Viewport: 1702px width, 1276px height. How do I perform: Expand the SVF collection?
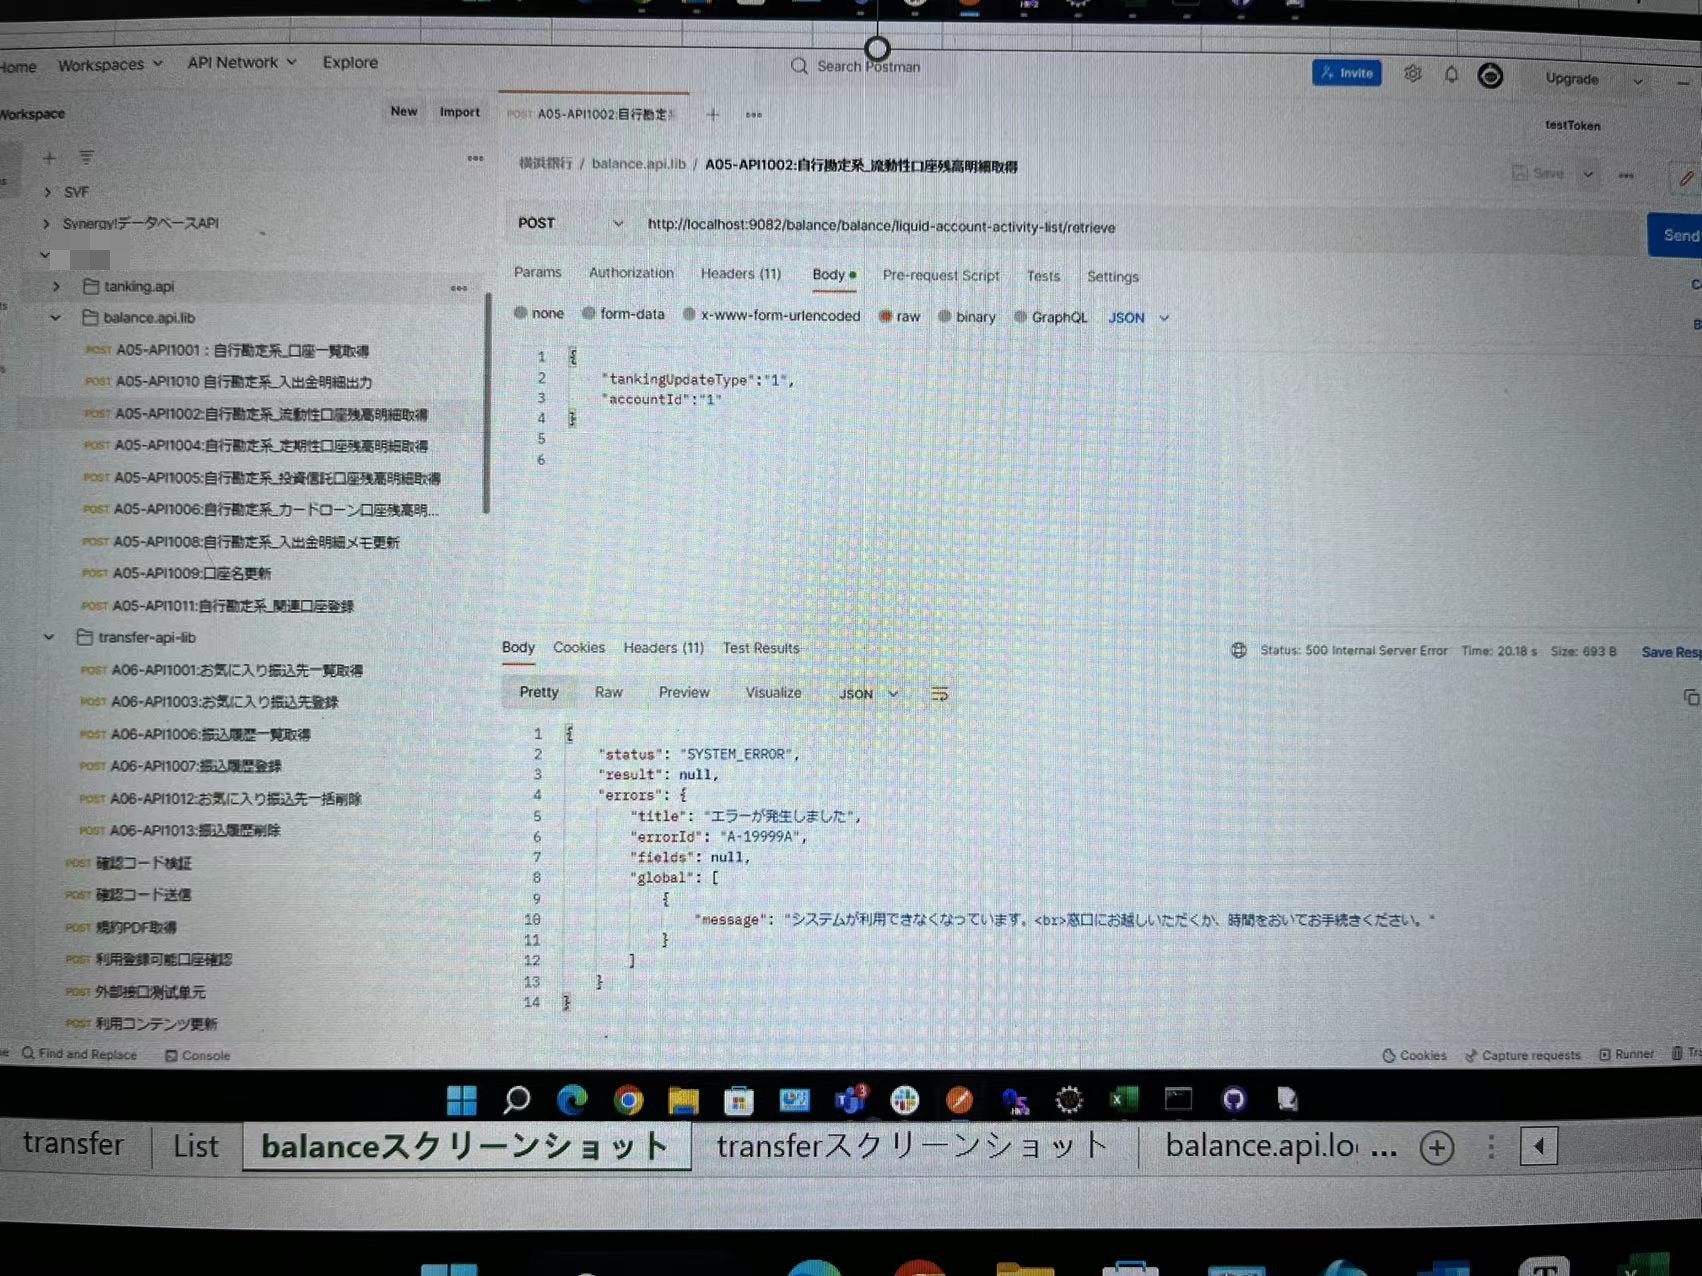coord(47,192)
